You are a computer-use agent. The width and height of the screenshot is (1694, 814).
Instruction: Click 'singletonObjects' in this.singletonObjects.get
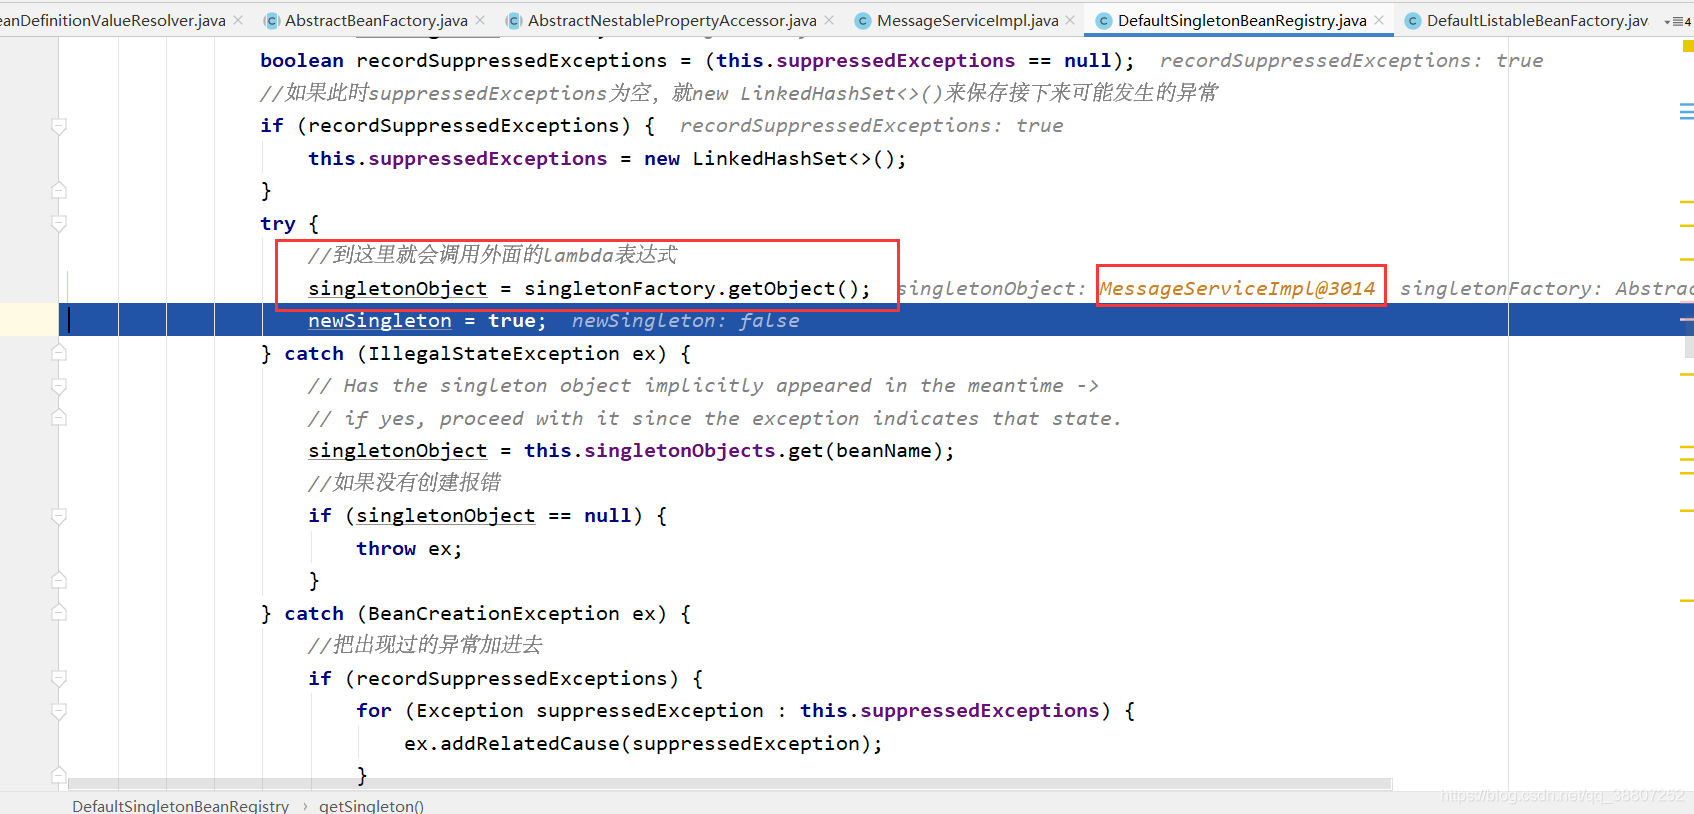coord(680,451)
